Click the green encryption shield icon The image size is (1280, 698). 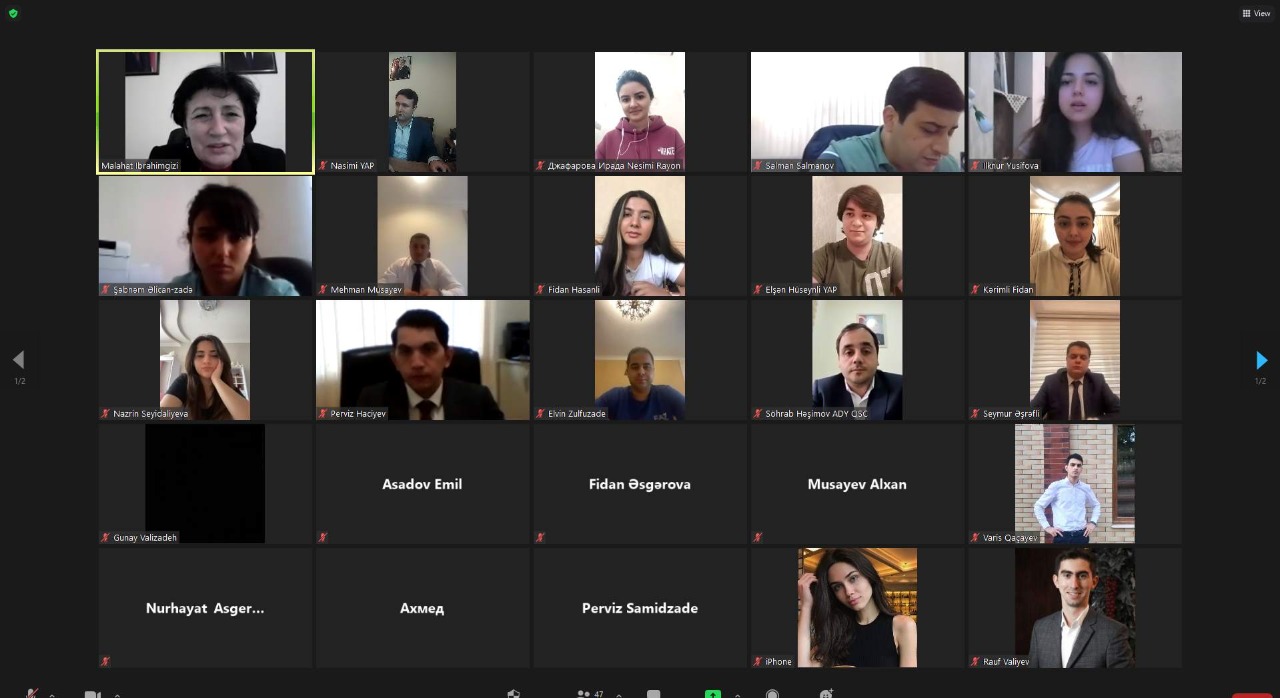[x=13, y=13]
